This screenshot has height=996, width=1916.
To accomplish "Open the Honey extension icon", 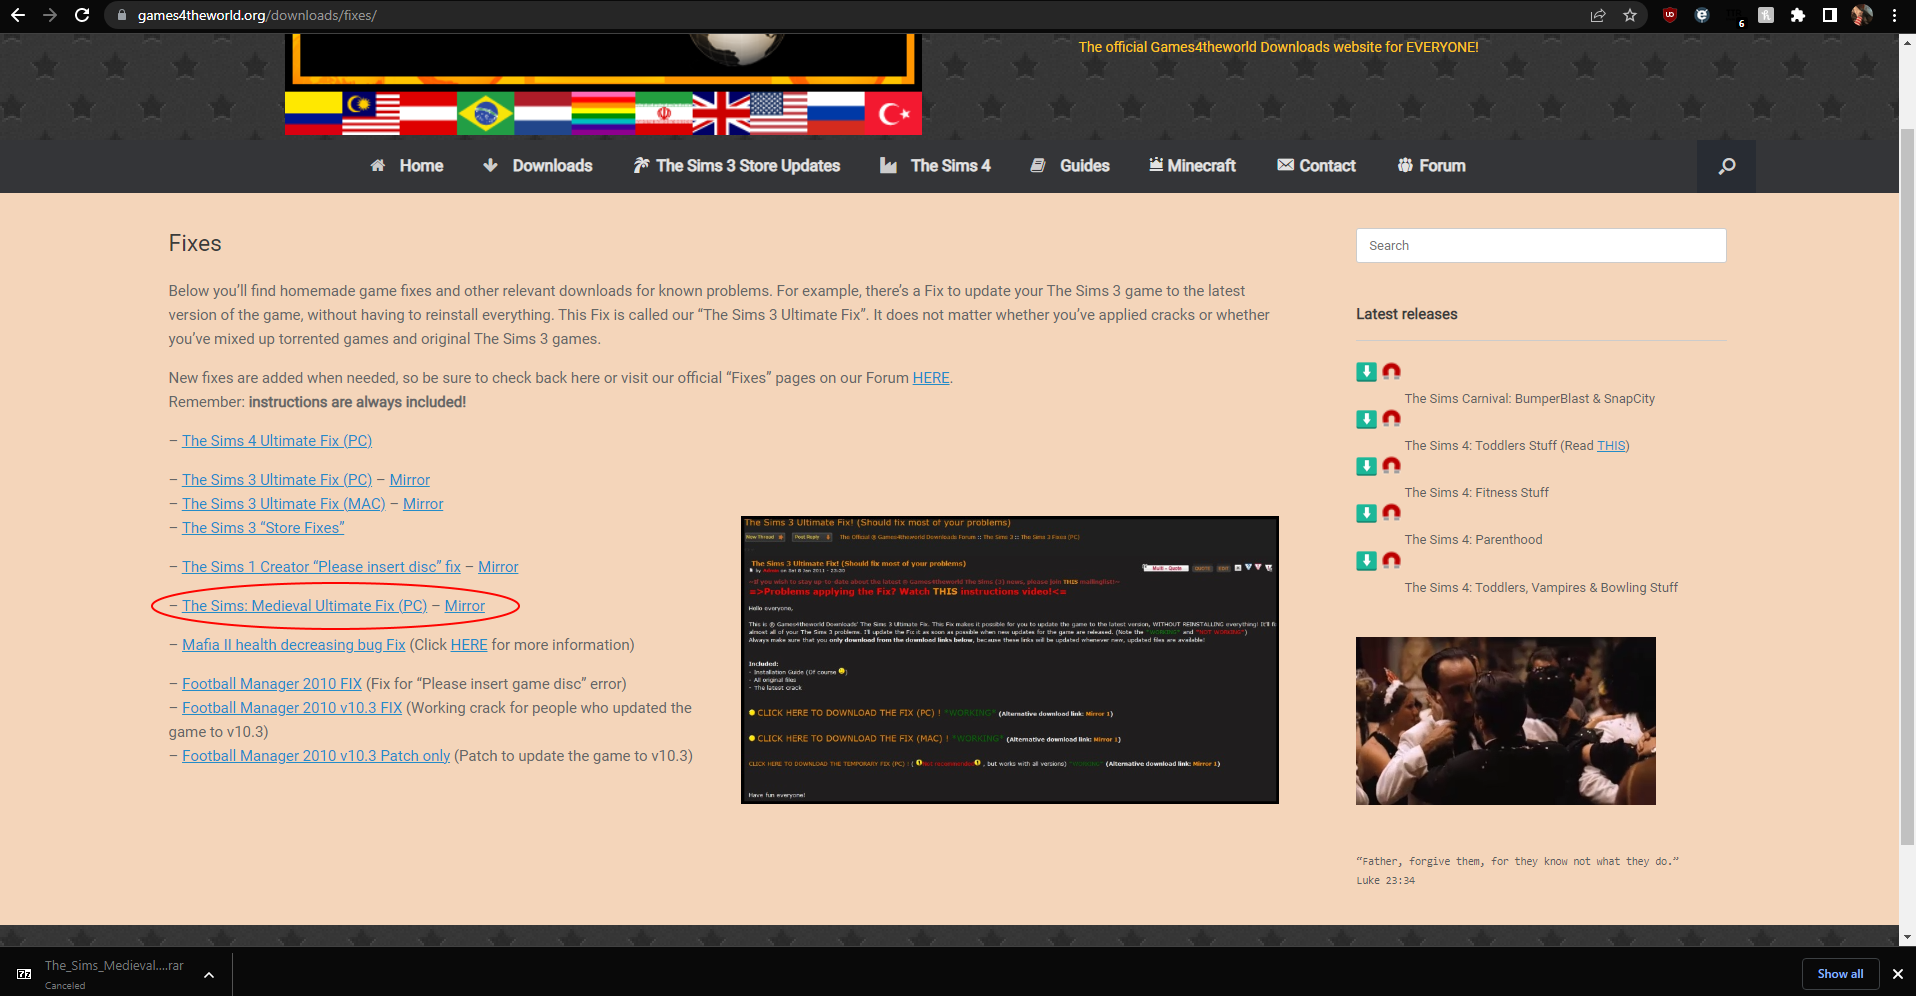I will 1766,15.
